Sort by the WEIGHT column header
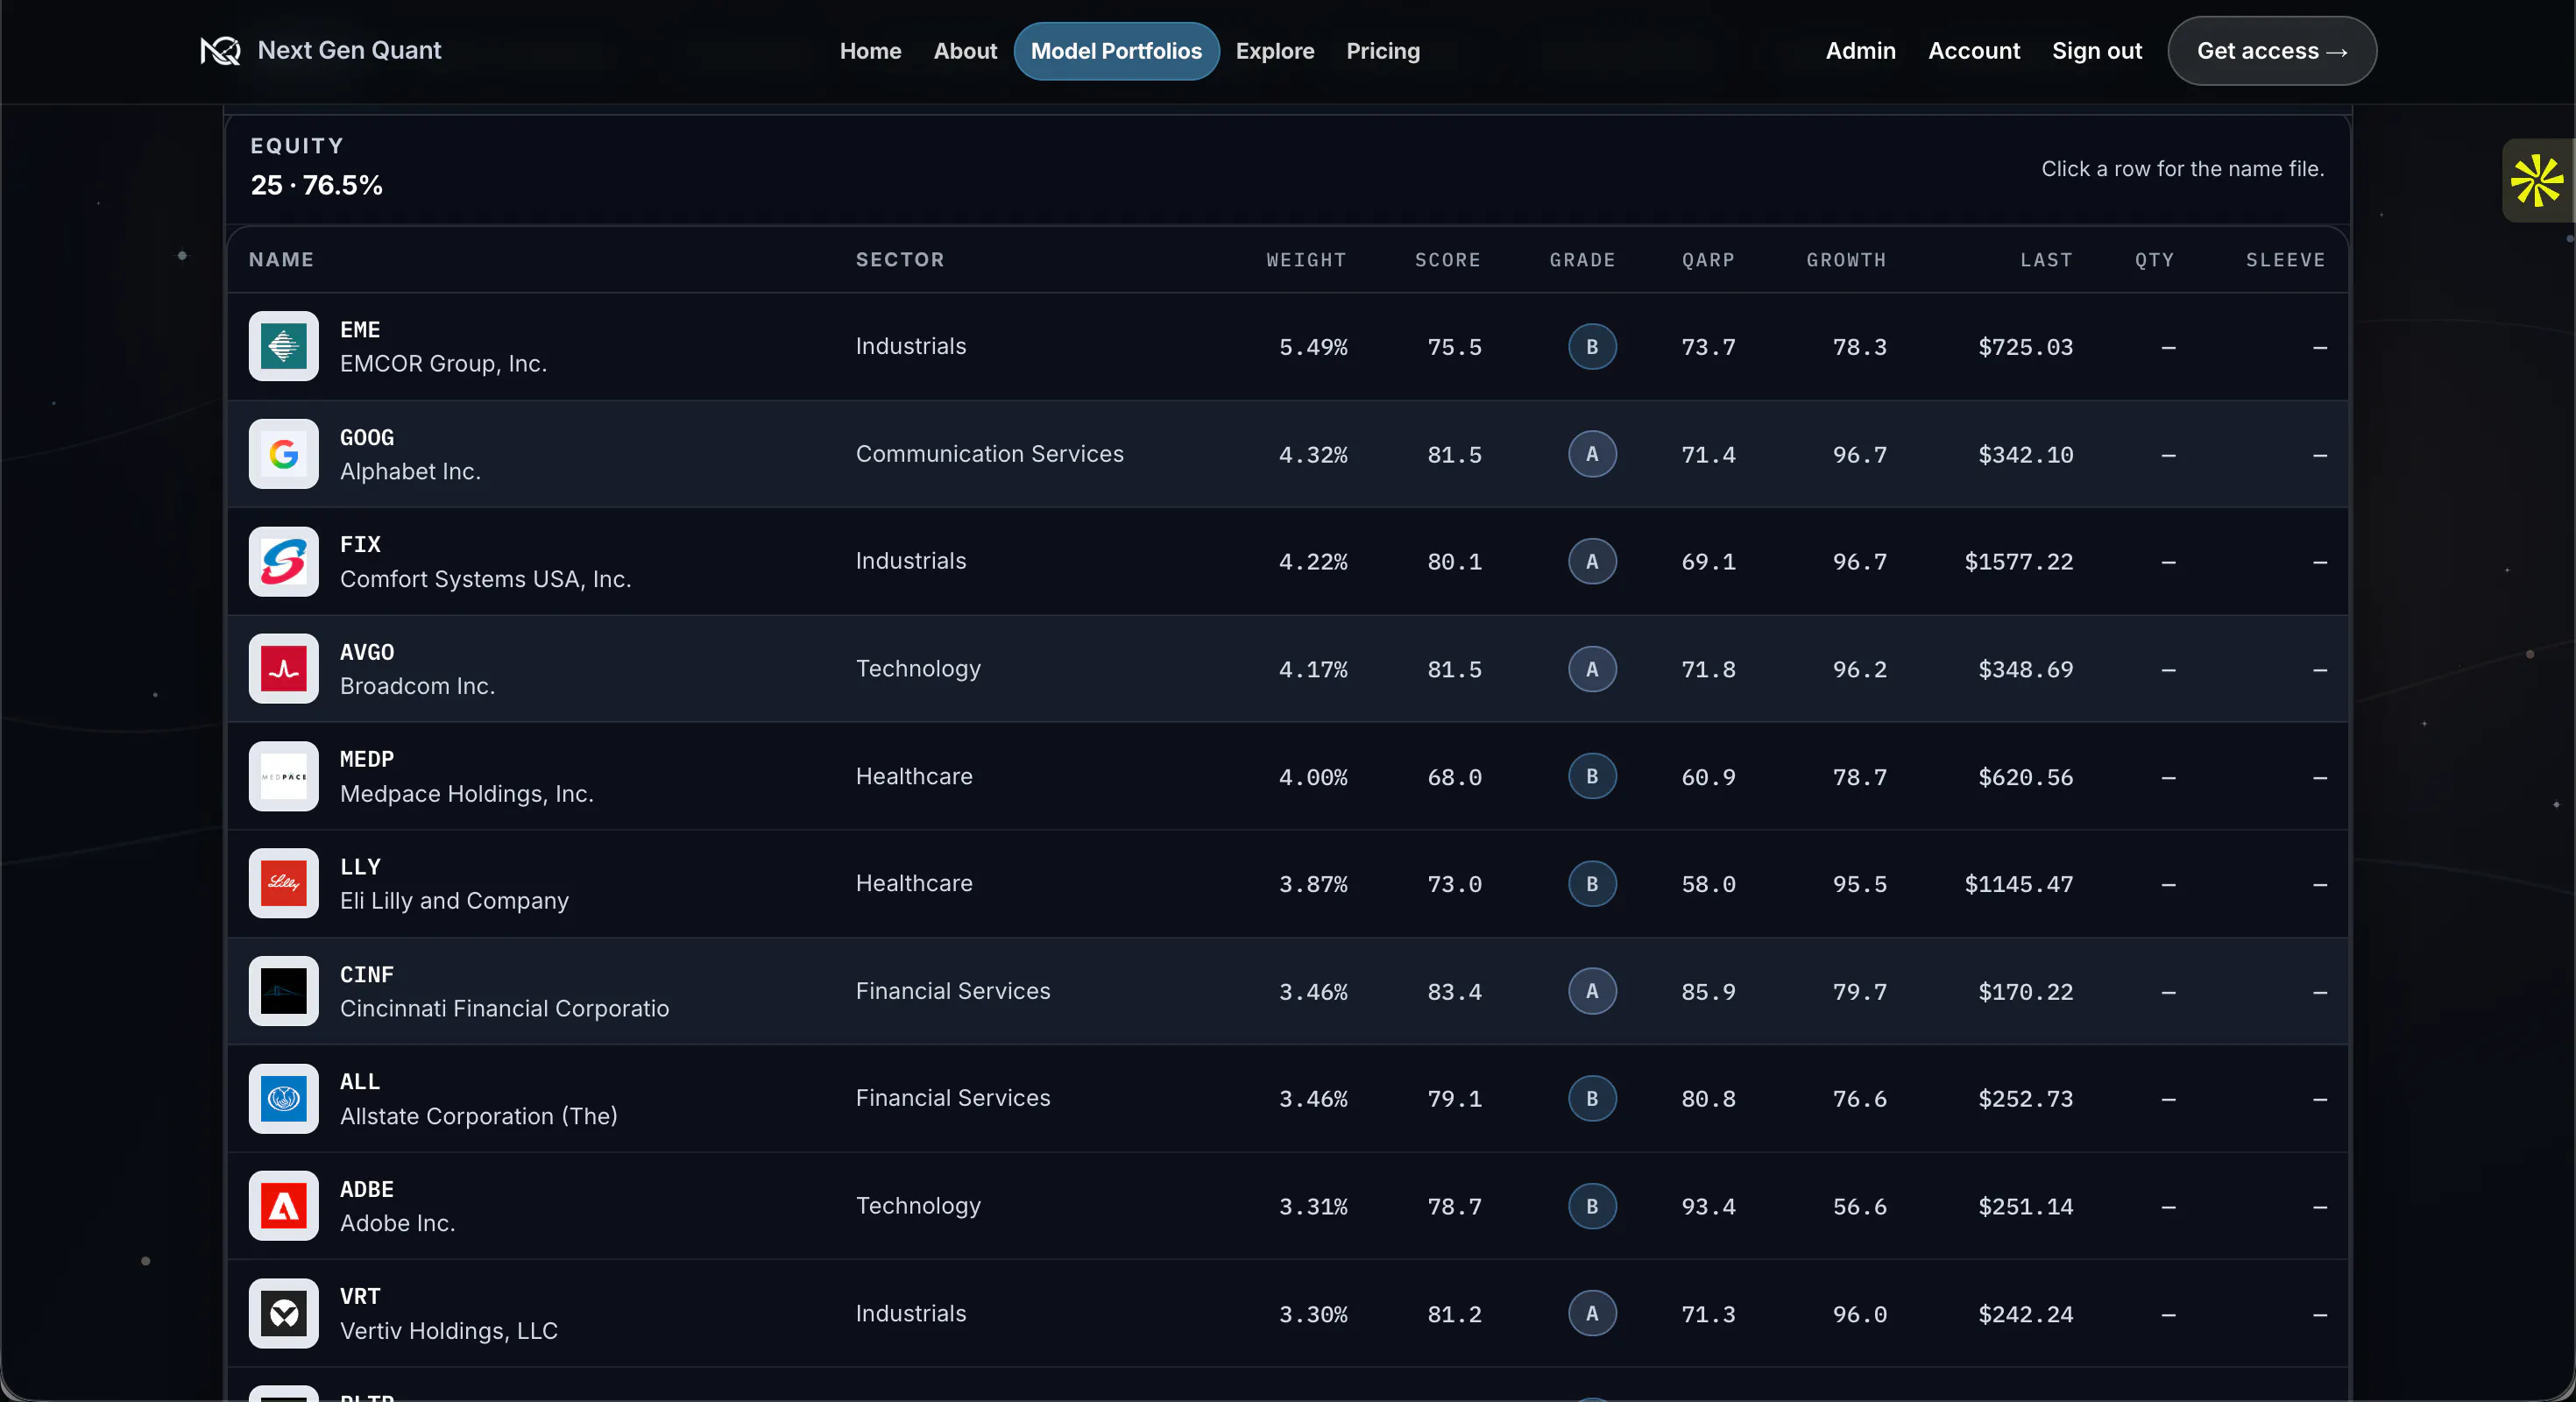The height and width of the screenshot is (1402, 2576). (x=1306, y=260)
